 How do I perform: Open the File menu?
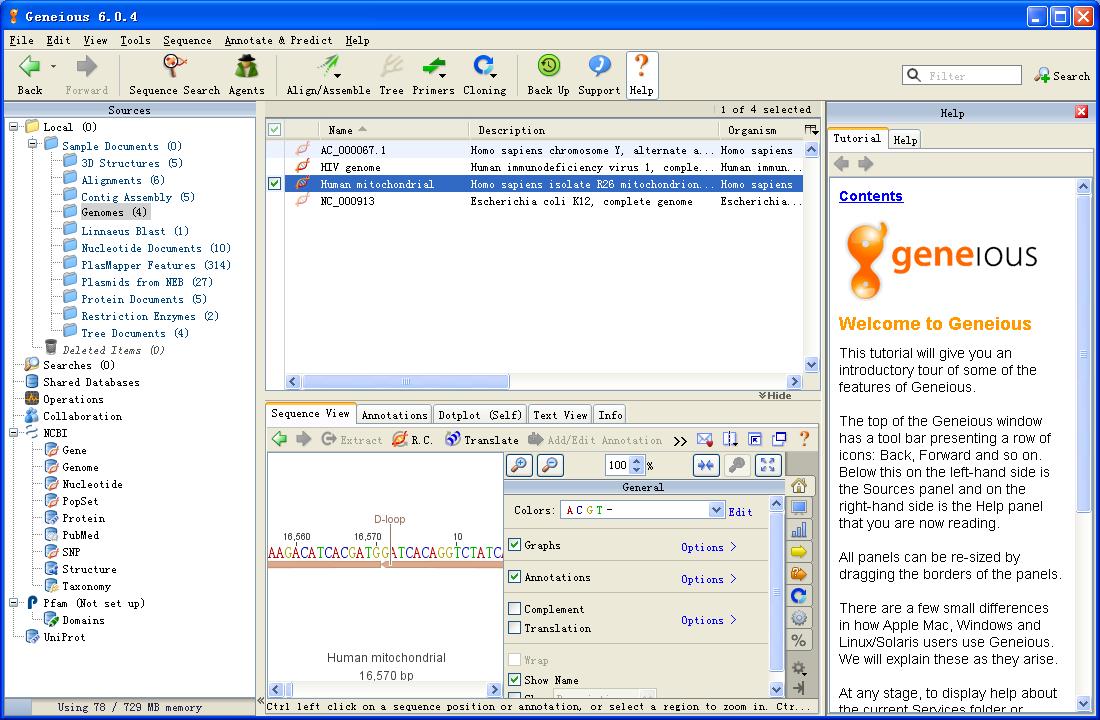[22, 41]
